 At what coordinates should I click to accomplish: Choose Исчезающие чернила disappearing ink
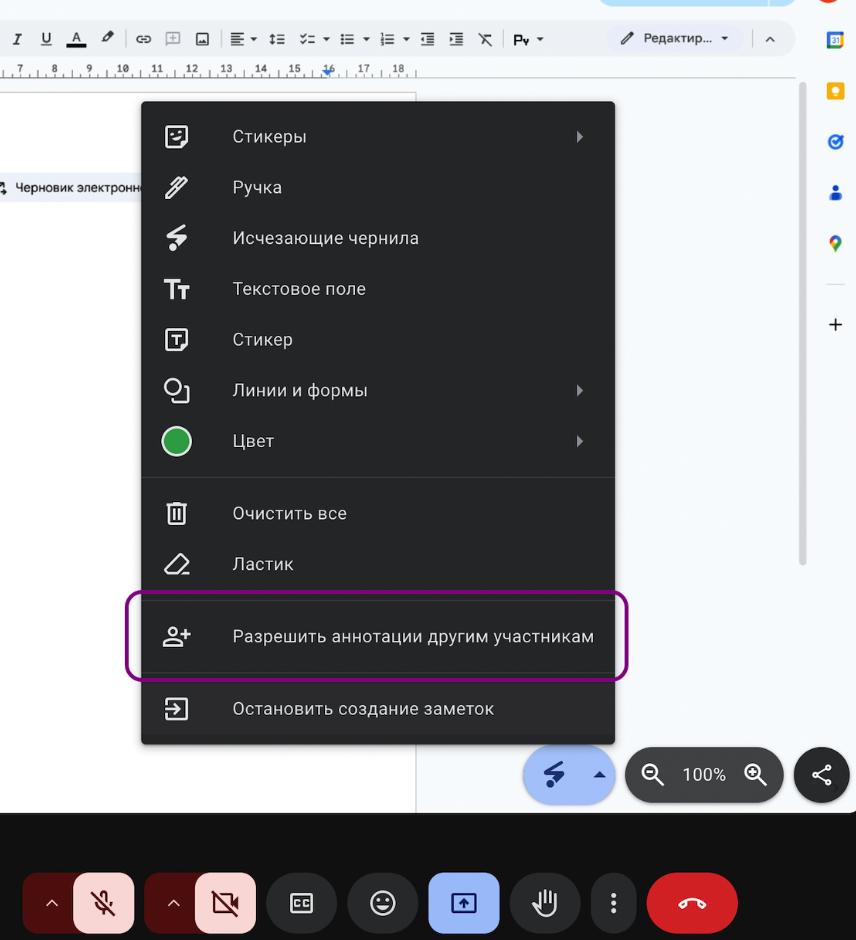point(325,238)
